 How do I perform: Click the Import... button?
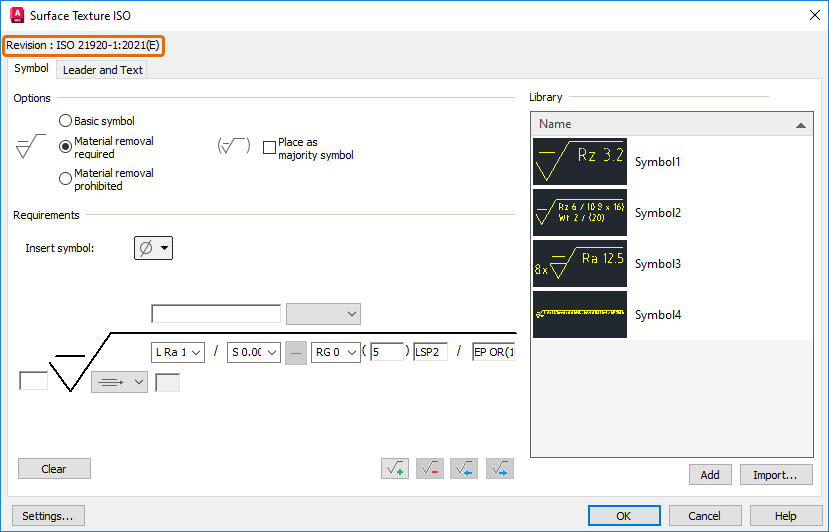(776, 475)
